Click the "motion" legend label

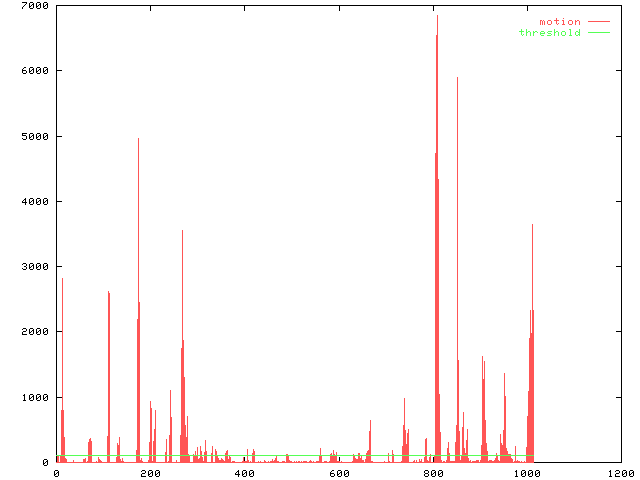pyautogui.click(x=559, y=22)
